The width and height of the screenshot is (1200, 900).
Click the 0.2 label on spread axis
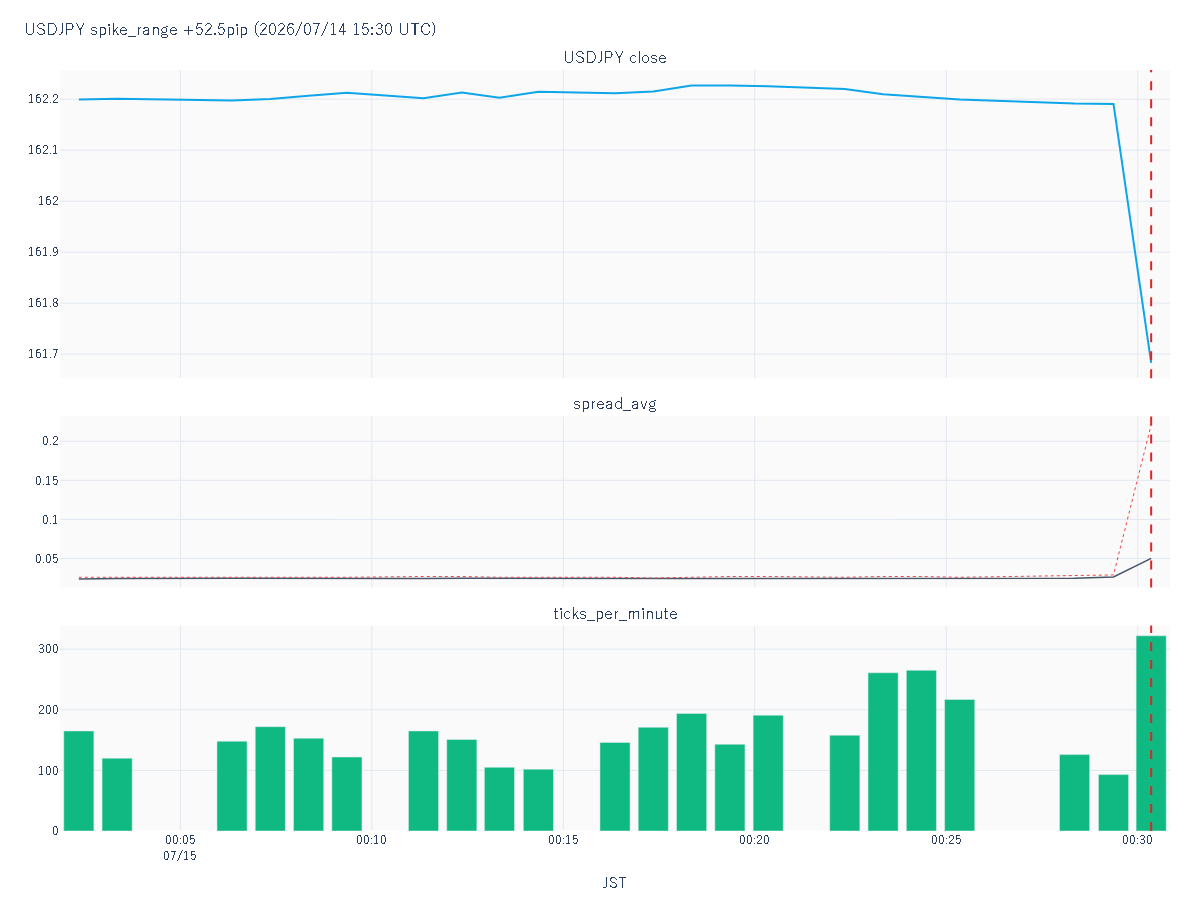50,441
